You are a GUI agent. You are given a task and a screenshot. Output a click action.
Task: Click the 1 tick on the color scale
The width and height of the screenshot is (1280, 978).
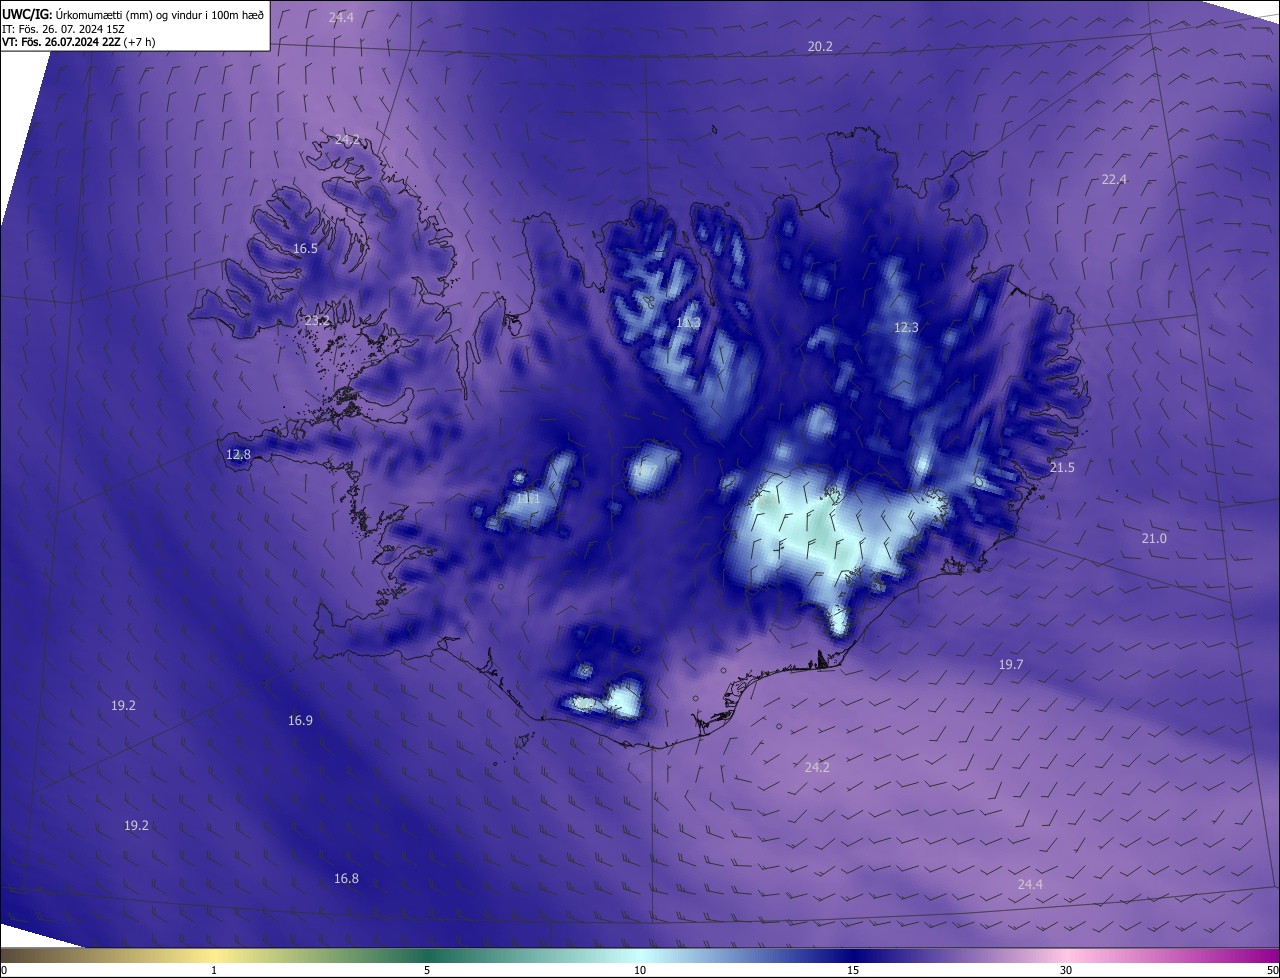(214, 970)
